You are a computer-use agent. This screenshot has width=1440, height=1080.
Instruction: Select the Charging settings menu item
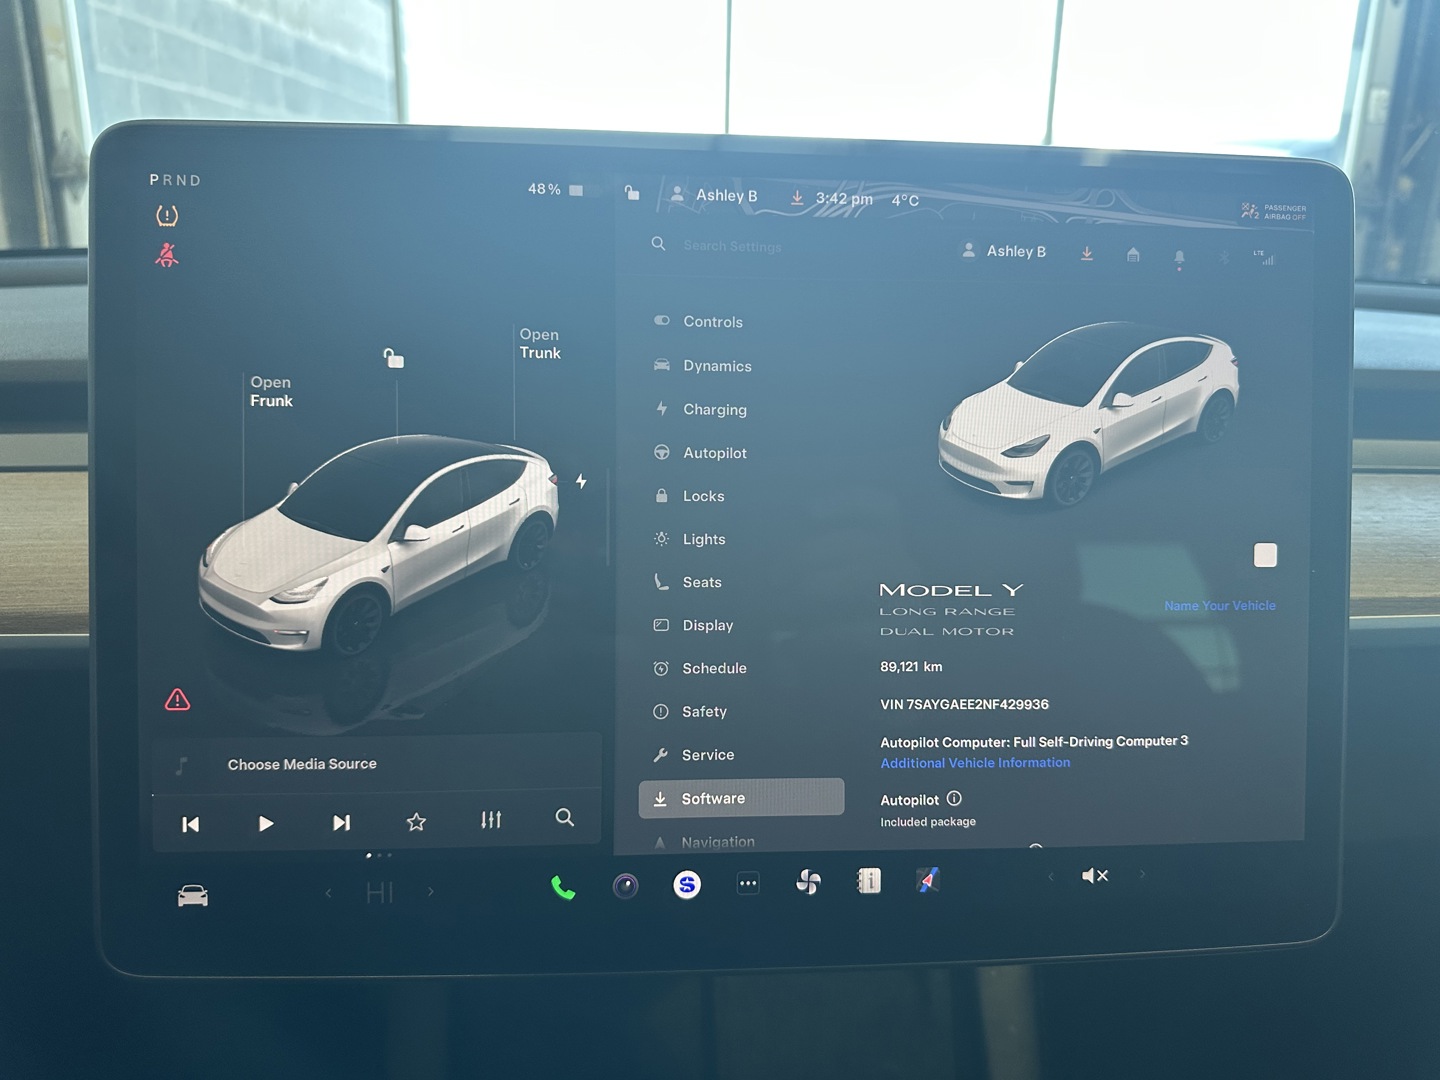[714, 409]
